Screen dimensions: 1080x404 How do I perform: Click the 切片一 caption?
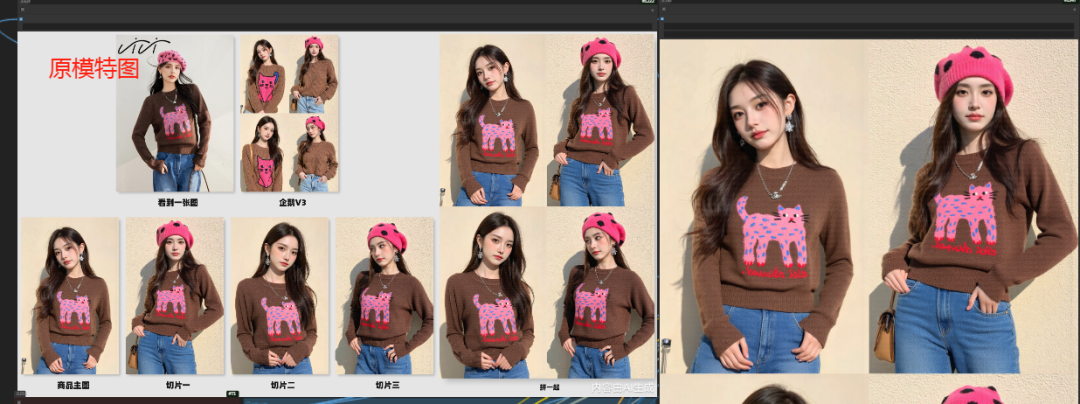coord(177,385)
